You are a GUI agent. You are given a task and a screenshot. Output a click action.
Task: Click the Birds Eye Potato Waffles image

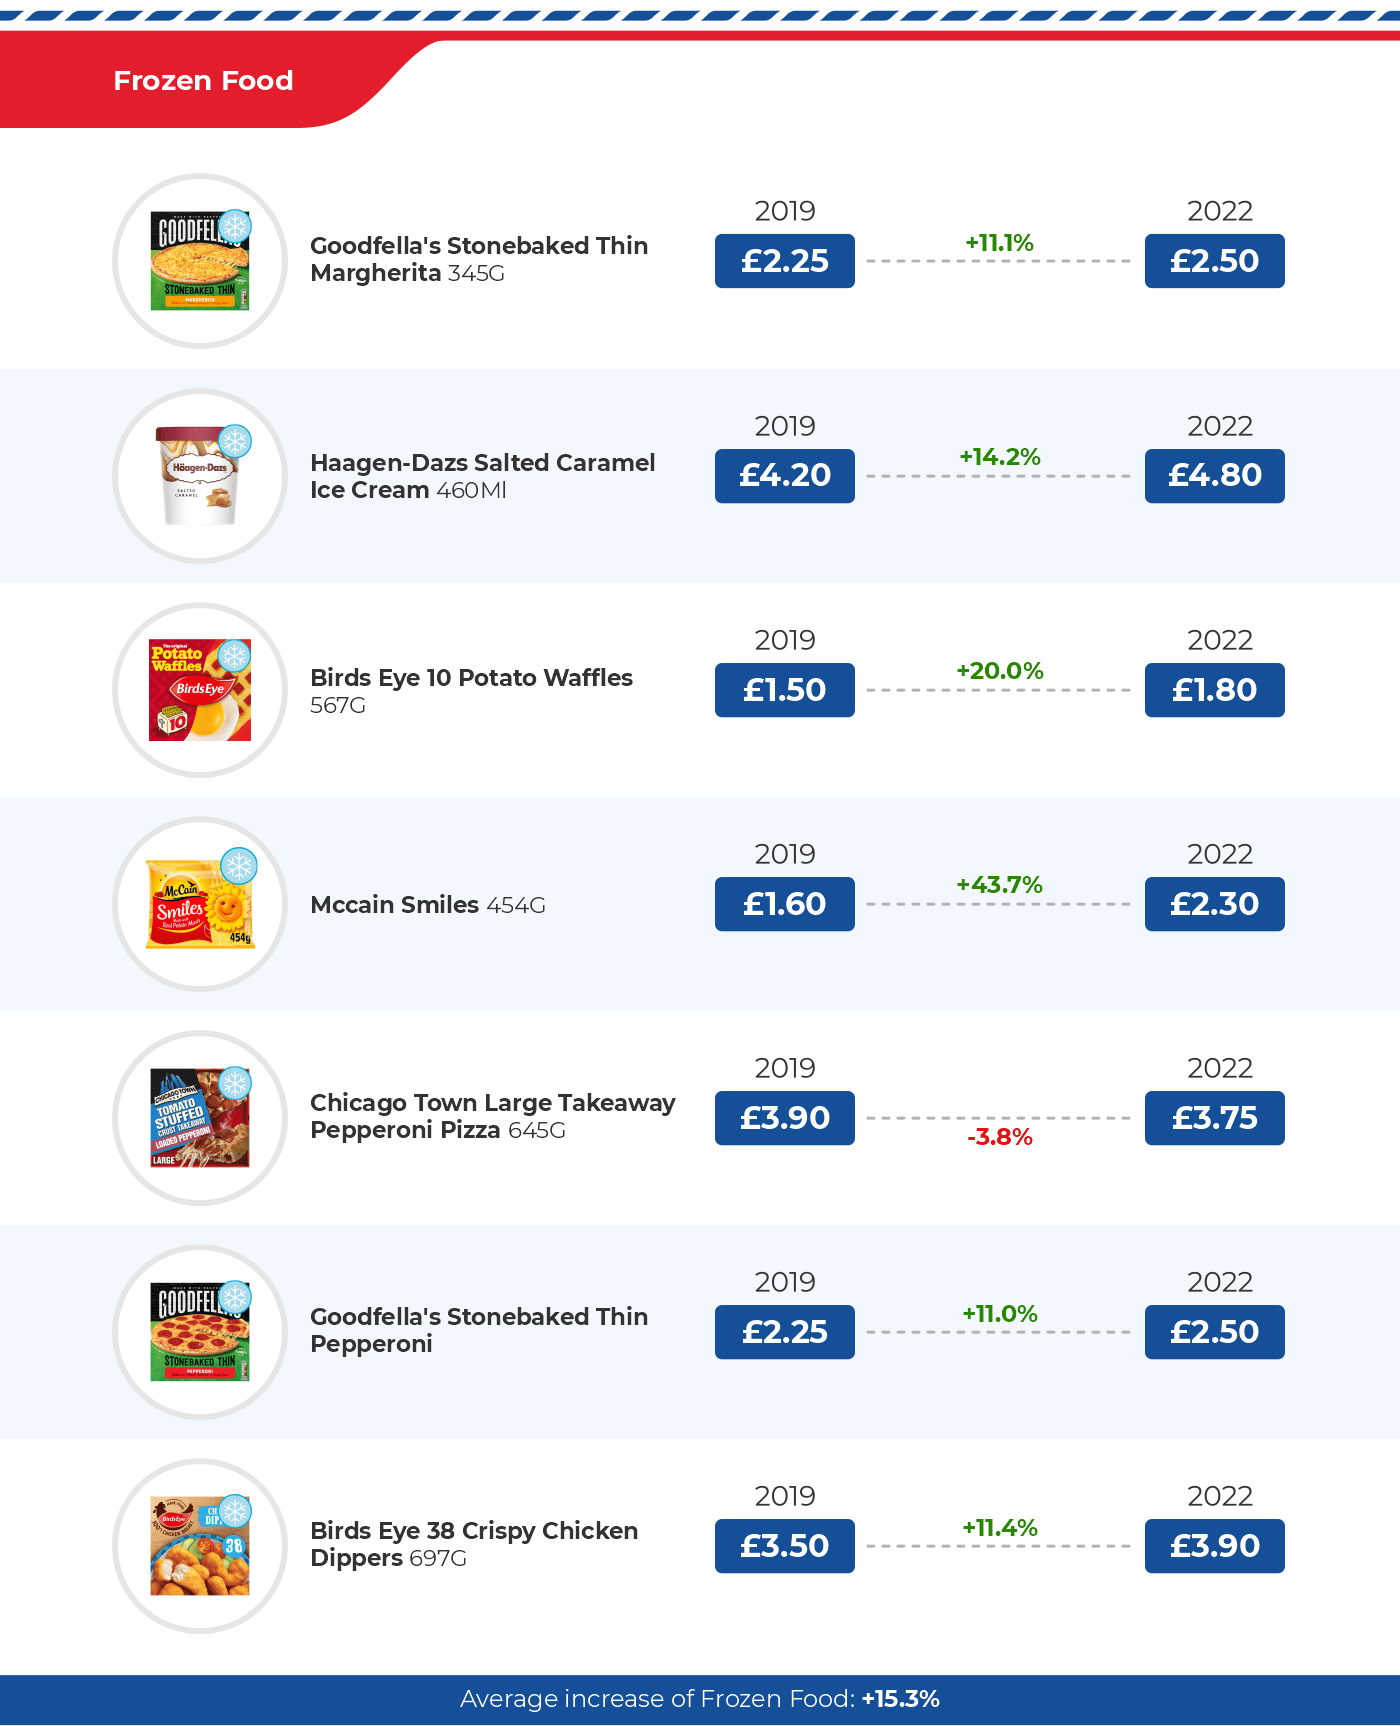click(x=199, y=691)
